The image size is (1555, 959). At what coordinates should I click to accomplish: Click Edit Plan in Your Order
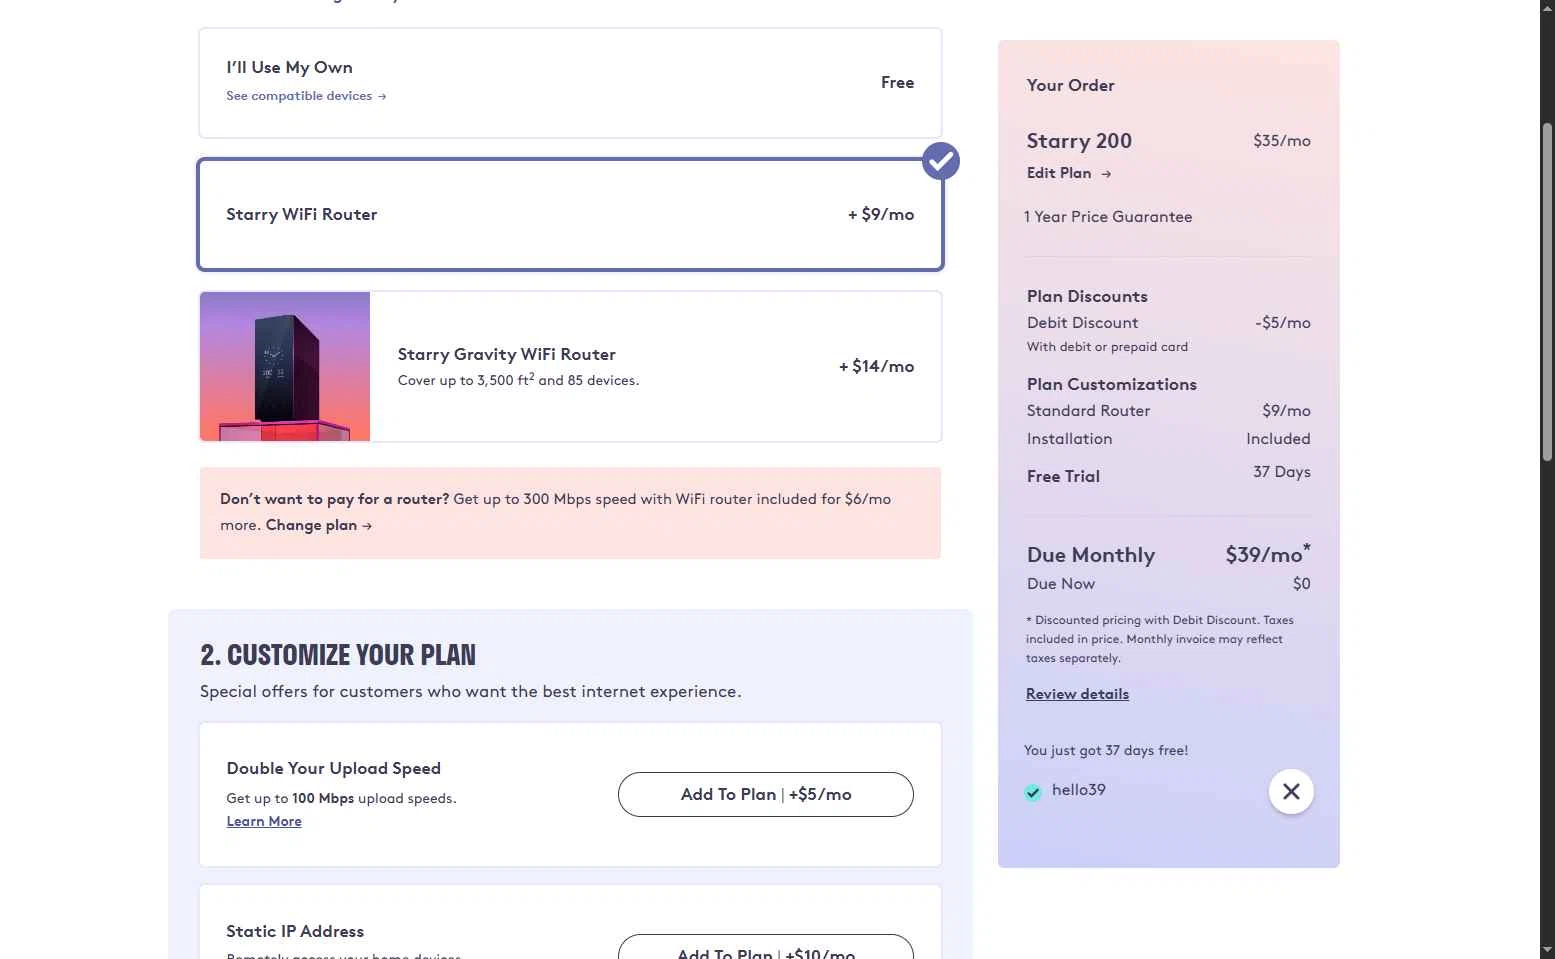point(1059,173)
